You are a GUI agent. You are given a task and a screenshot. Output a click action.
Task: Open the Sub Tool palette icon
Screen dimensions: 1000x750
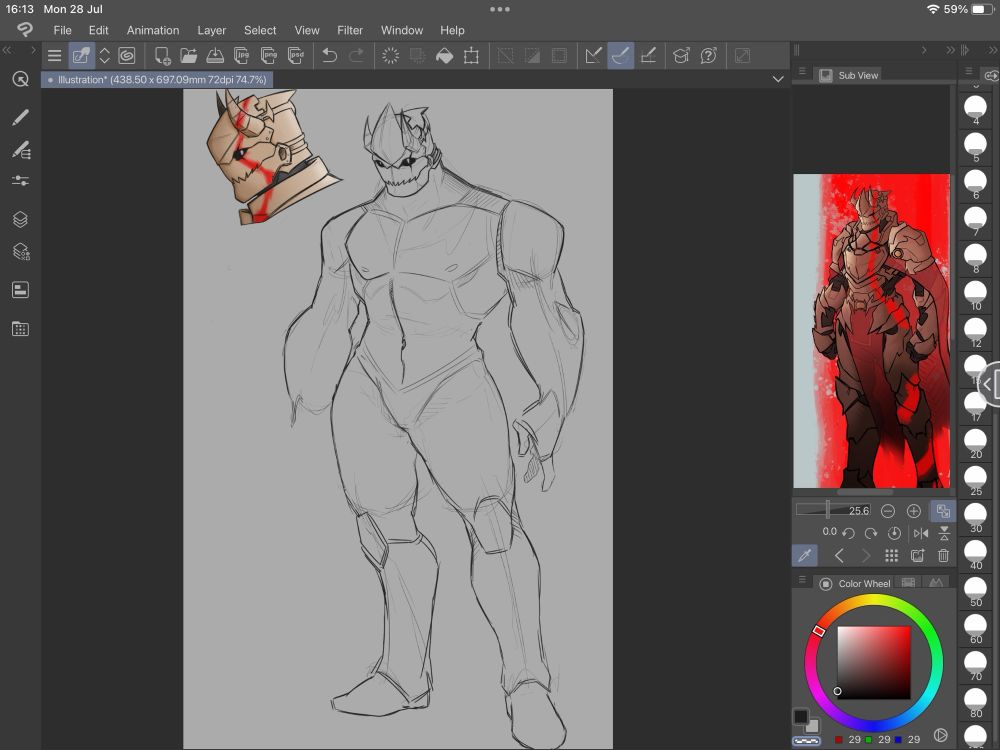(x=20, y=150)
